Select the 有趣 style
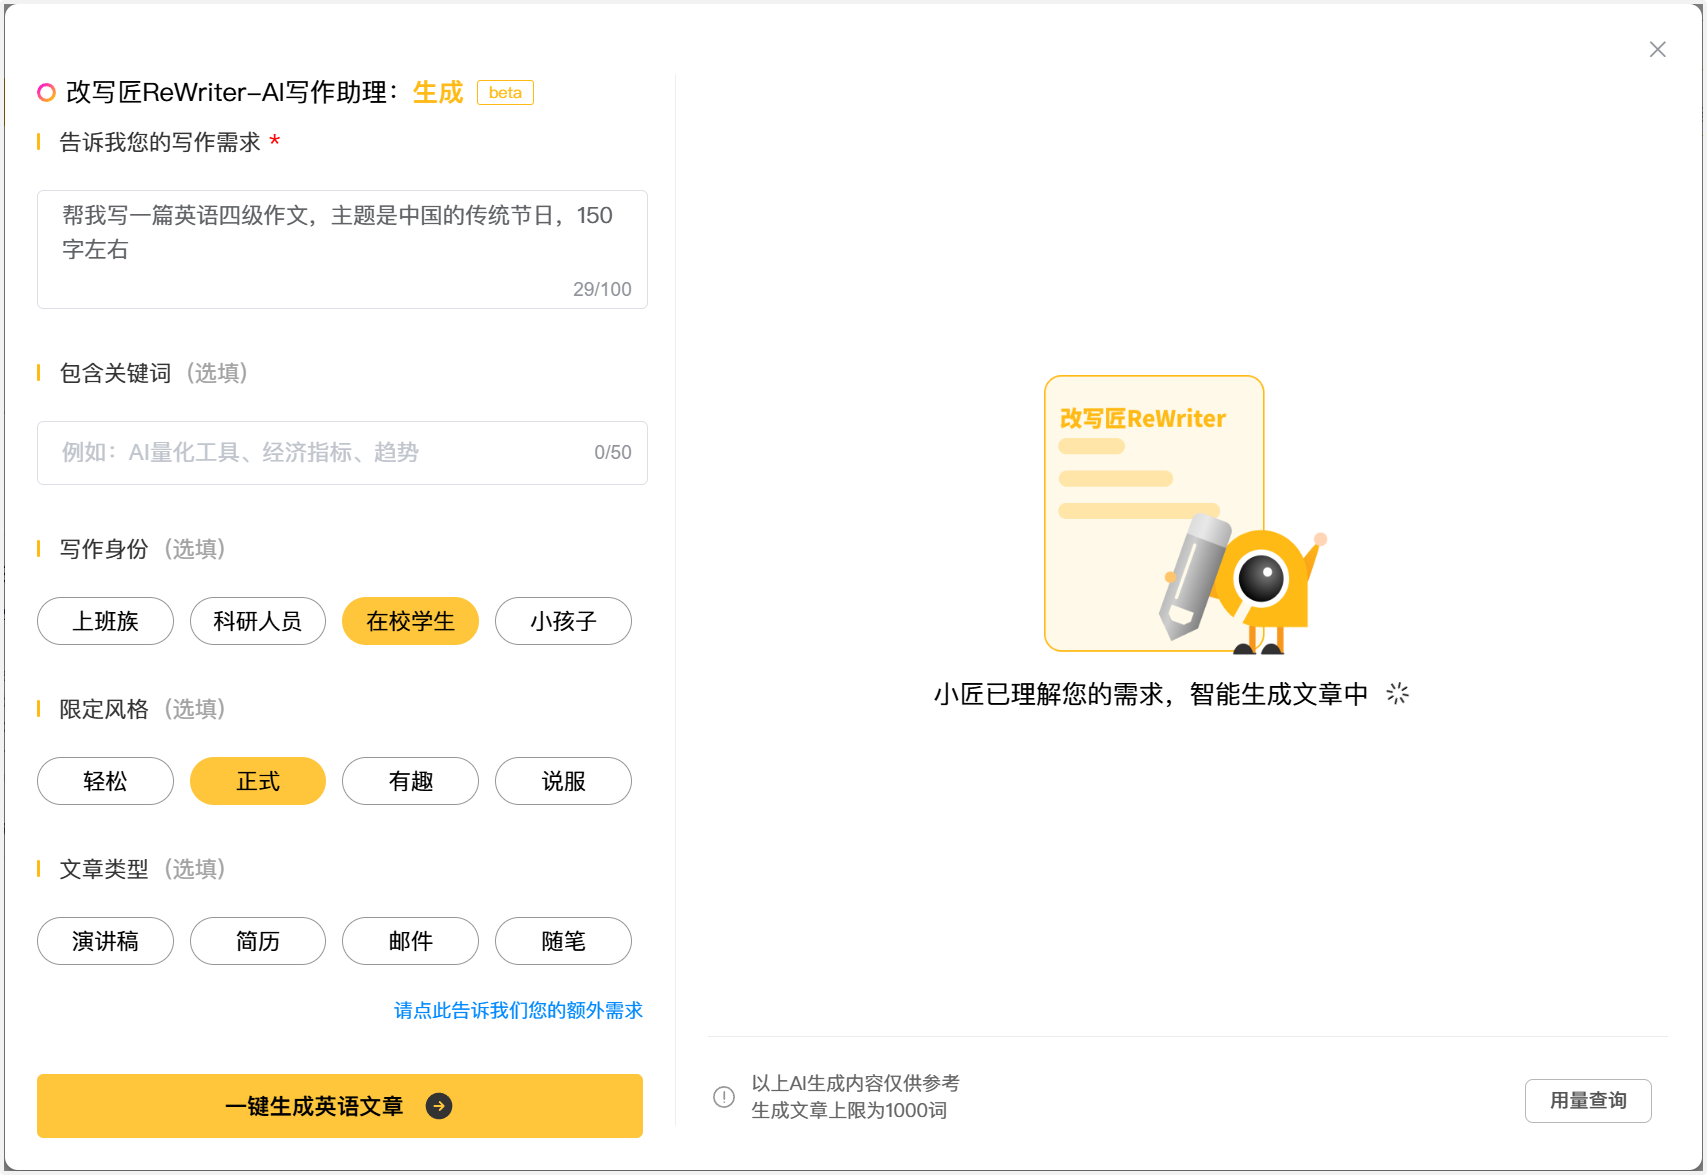1707x1175 pixels. click(x=410, y=781)
